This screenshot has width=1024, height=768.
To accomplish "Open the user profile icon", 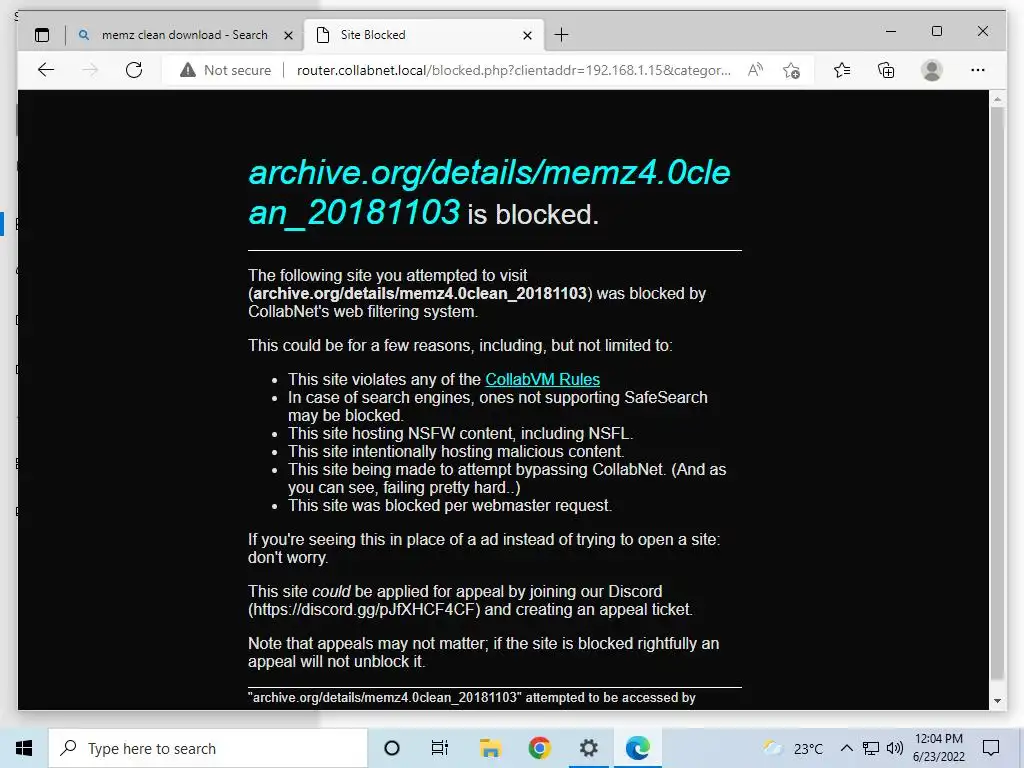I will click(932, 70).
